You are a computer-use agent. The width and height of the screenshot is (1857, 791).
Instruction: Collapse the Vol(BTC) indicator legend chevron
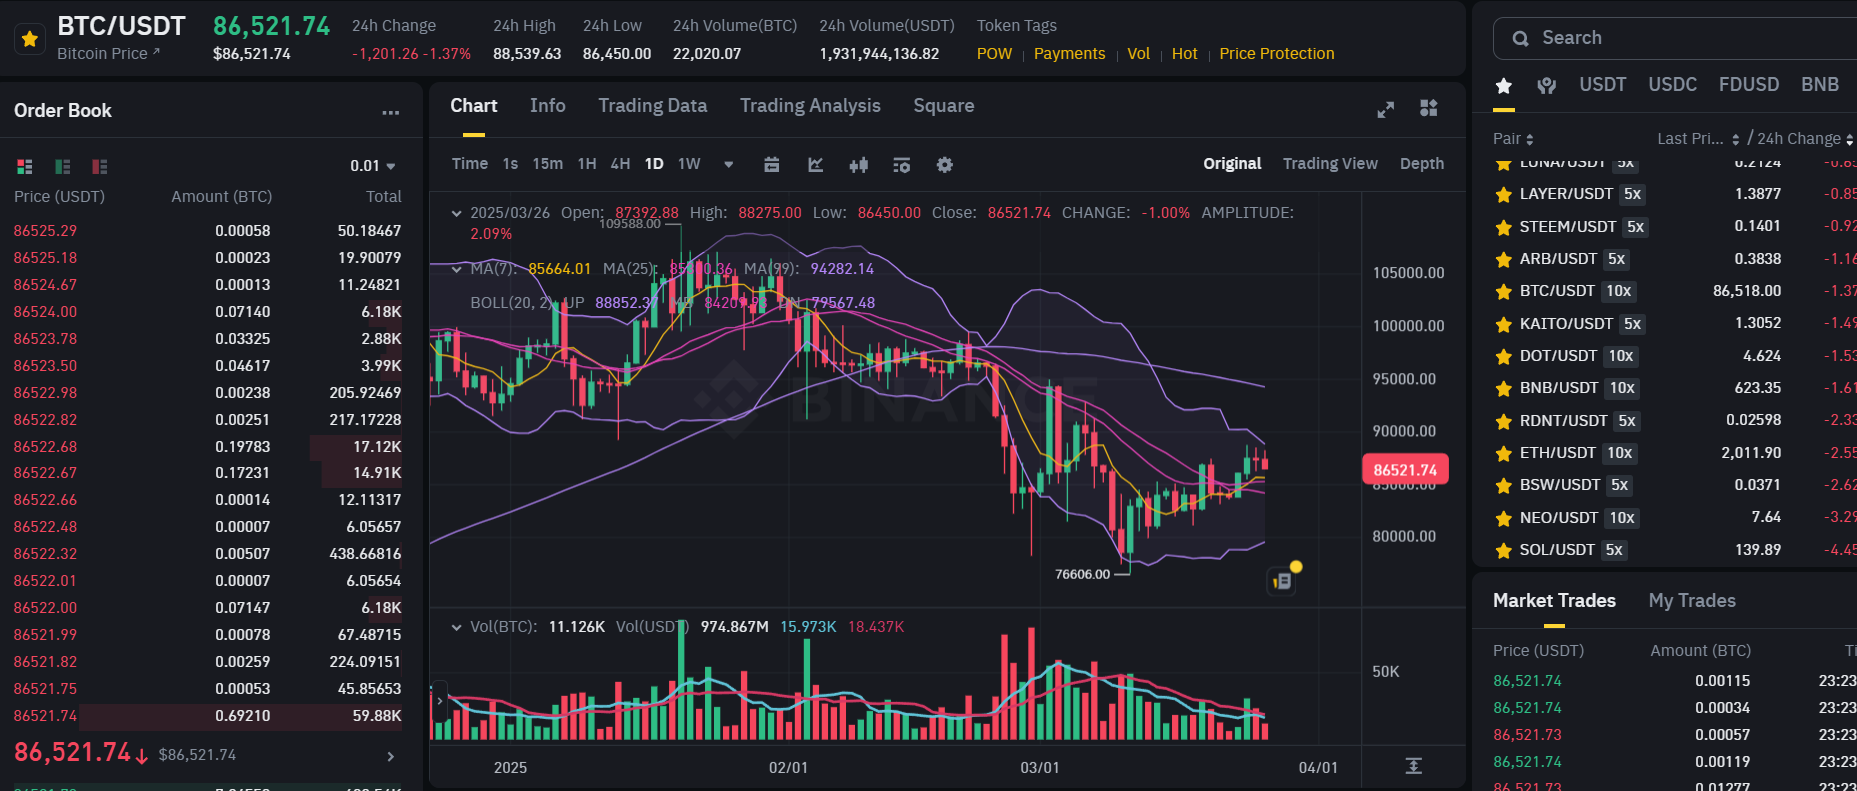click(457, 627)
